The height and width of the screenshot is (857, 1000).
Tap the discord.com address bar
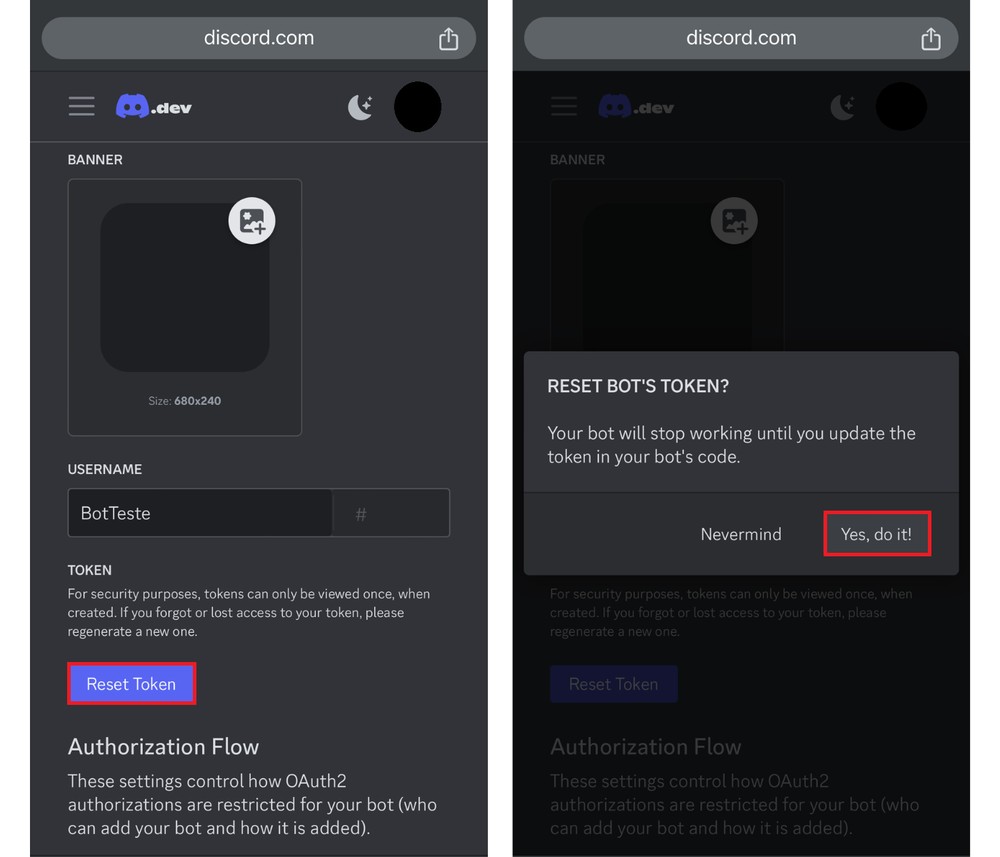click(x=259, y=38)
